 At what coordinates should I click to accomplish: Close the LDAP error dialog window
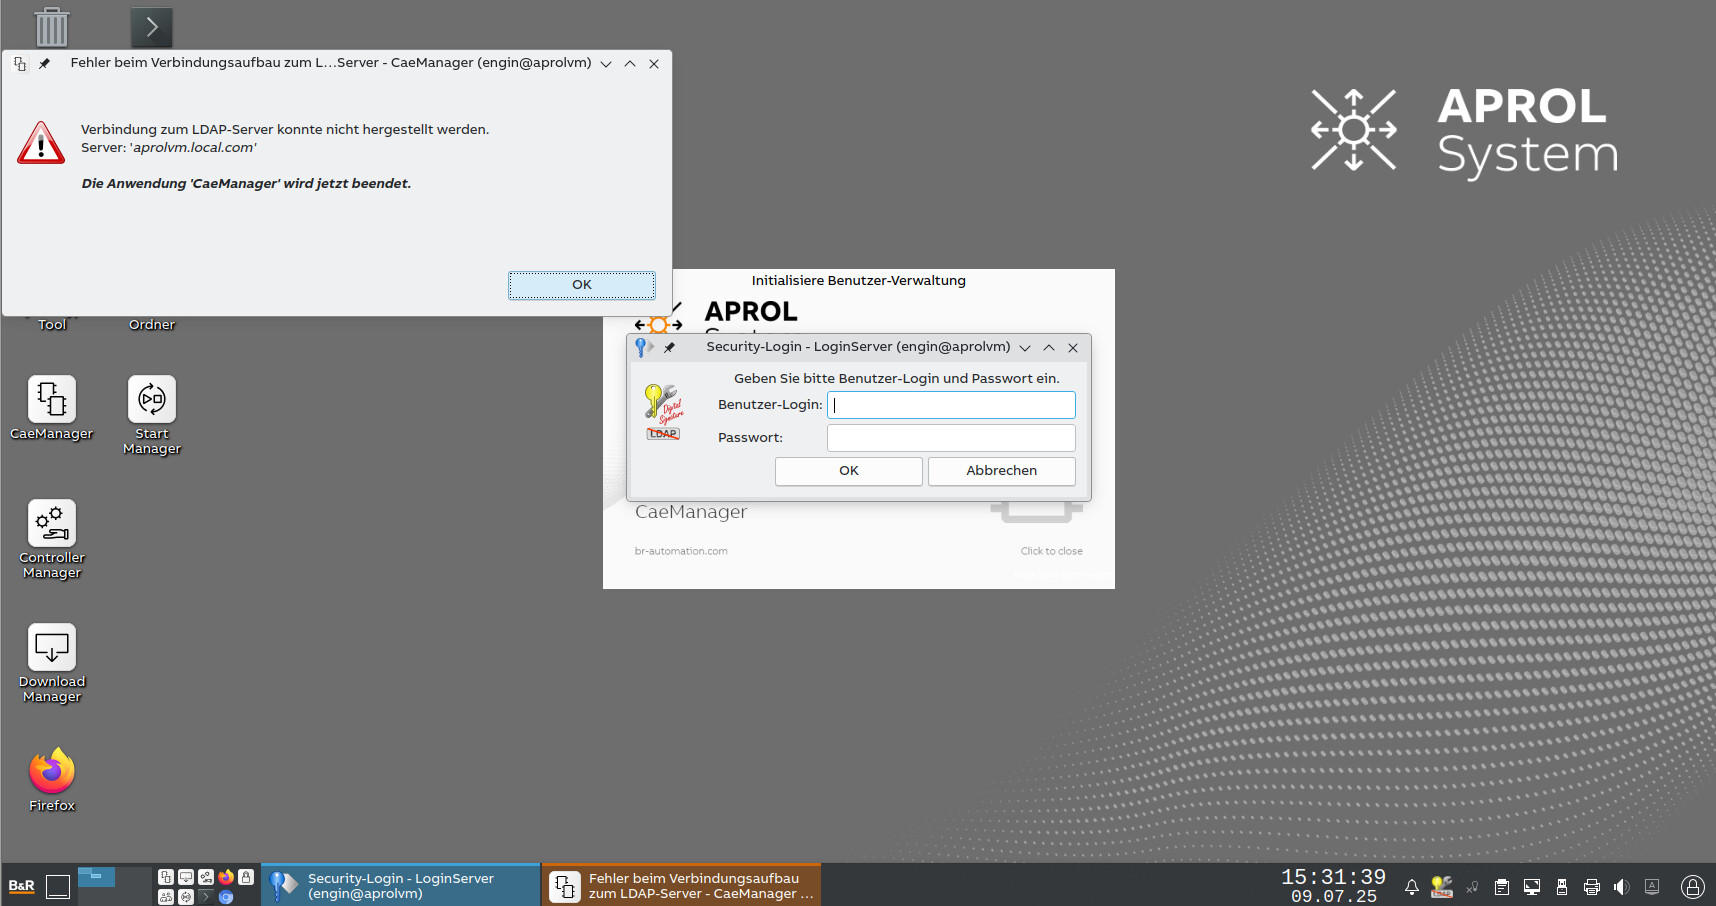654,63
